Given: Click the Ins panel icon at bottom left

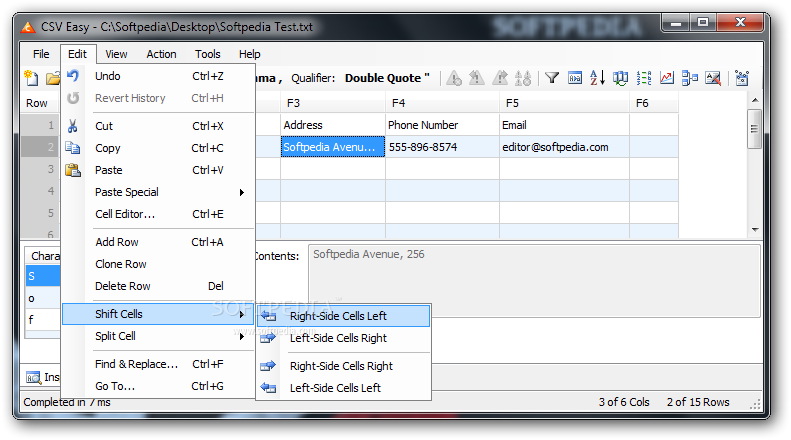Looking at the screenshot, I should pyautogui.click(x=33, y=377).
